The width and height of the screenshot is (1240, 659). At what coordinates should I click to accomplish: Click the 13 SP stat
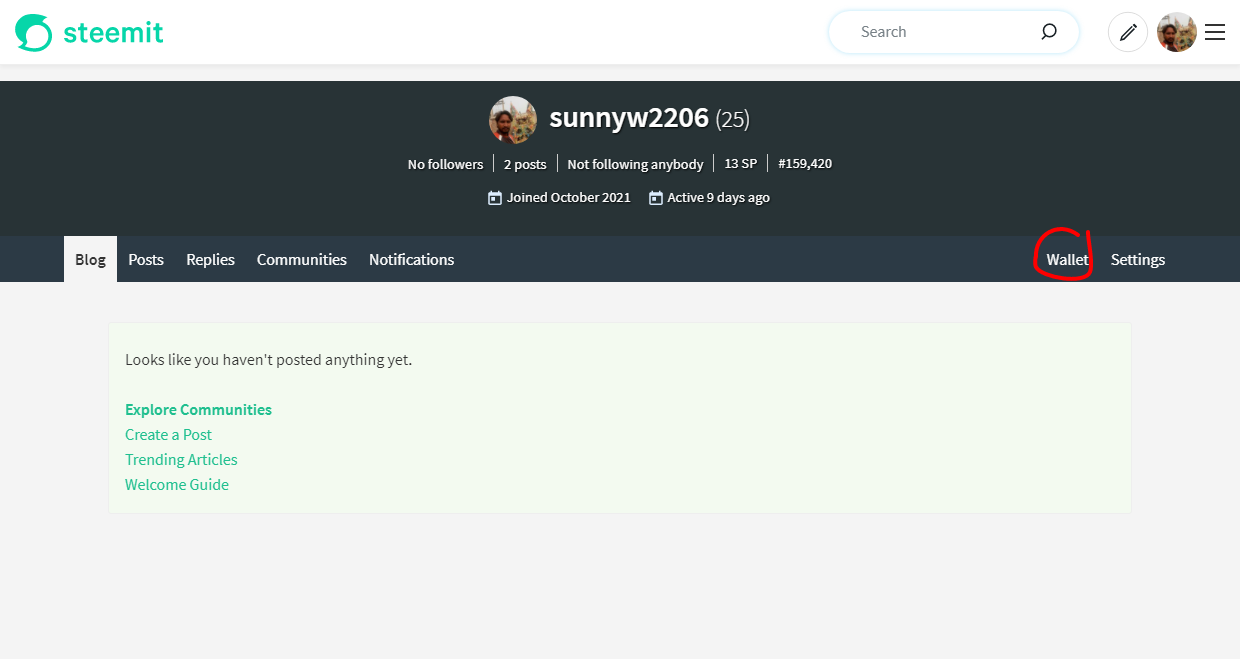point(740,163)
